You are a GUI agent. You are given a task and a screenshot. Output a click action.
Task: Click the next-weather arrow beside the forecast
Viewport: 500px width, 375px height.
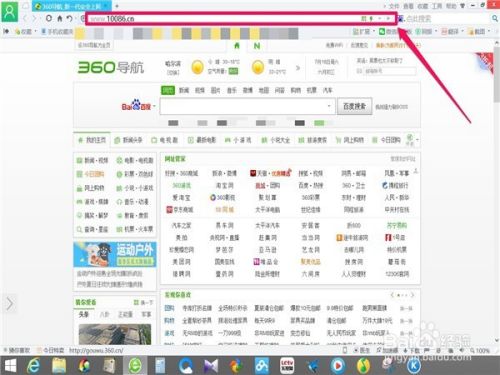click(x=298, y=68)
